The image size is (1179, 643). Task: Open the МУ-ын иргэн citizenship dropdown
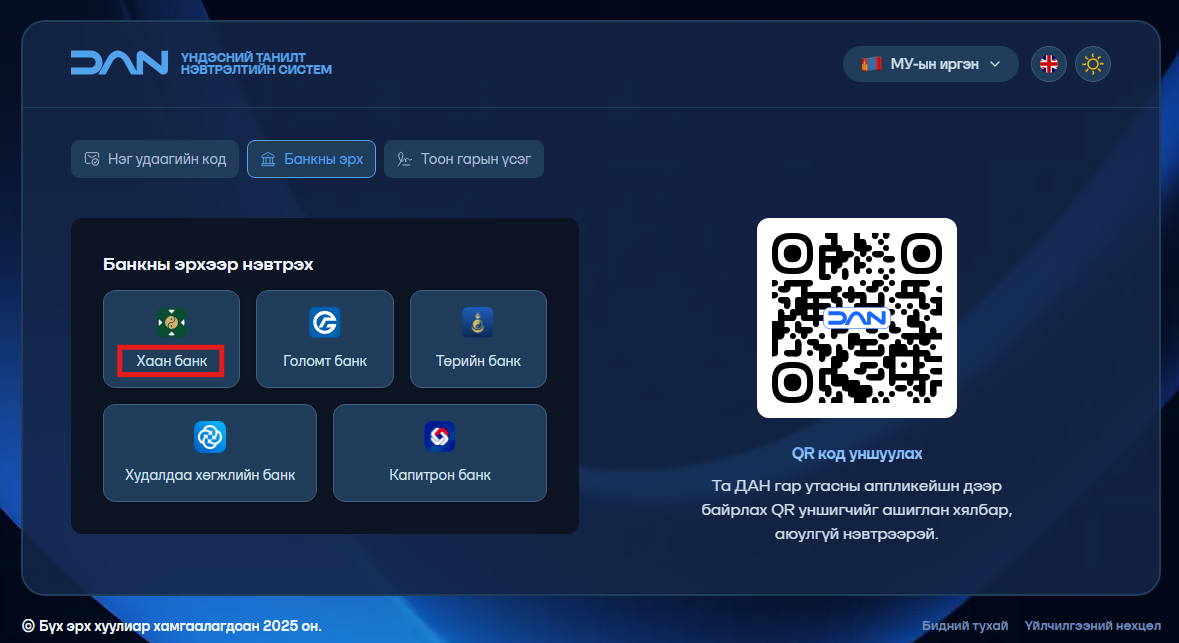click(930, 64)
